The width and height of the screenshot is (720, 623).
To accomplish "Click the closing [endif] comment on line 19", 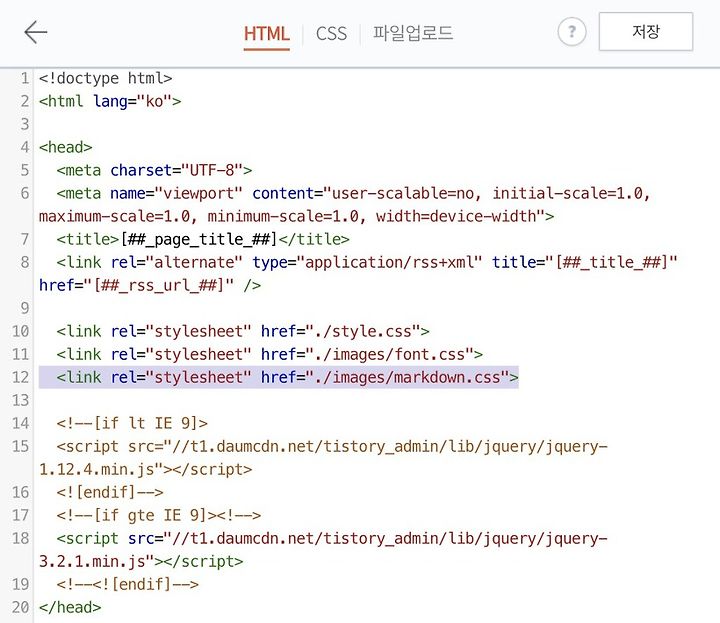I will [x=128, y=584].
